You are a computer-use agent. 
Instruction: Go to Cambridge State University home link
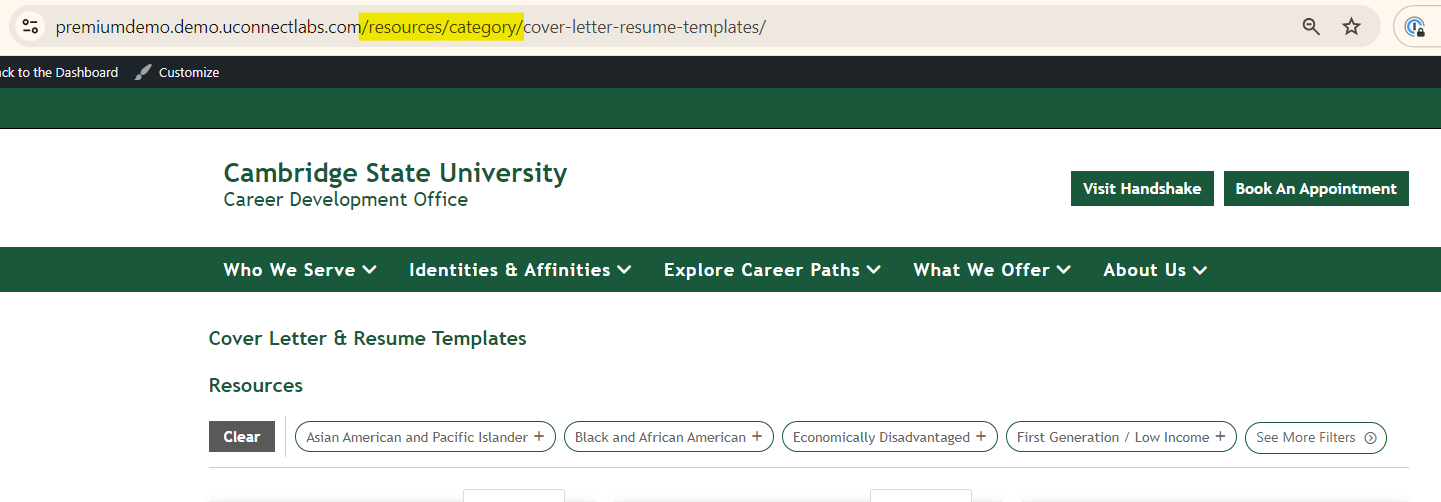pos(395,173)
